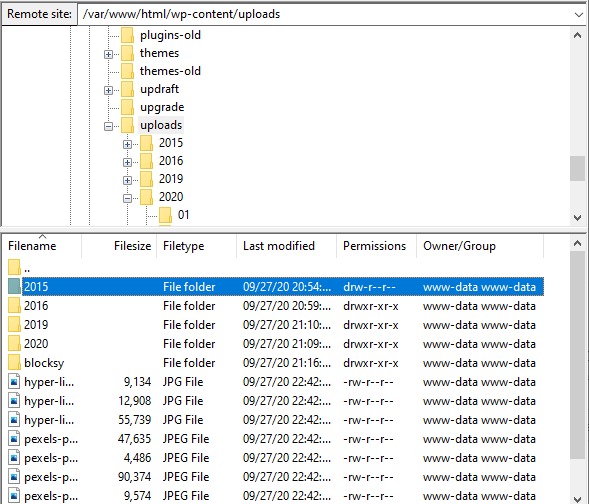Collapse the 2020 tree node
This screenshot has height=504, width=589.
point(127,198)
